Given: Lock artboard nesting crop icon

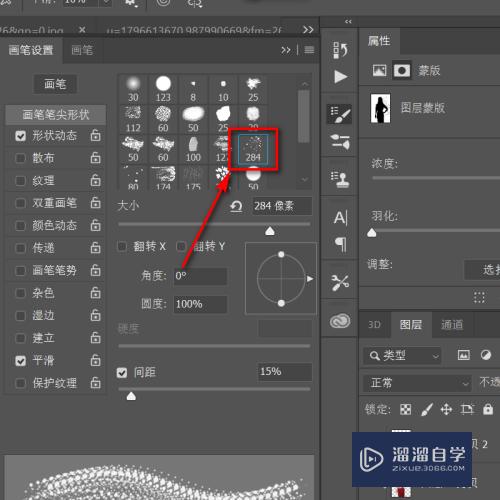Looking at the screenshot, I should [467, 409].
